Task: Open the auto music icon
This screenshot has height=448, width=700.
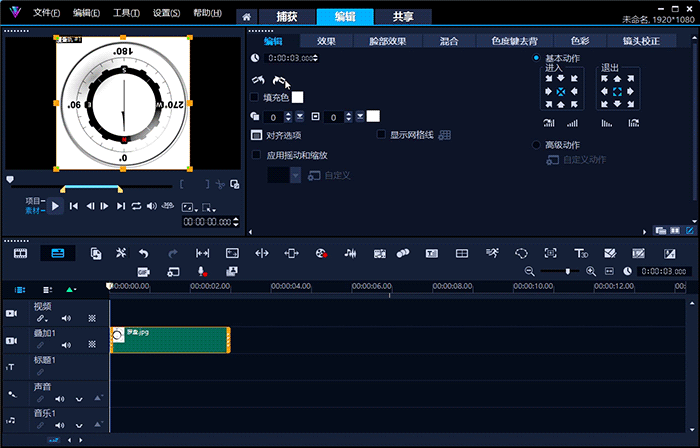Action: (379, 253)
